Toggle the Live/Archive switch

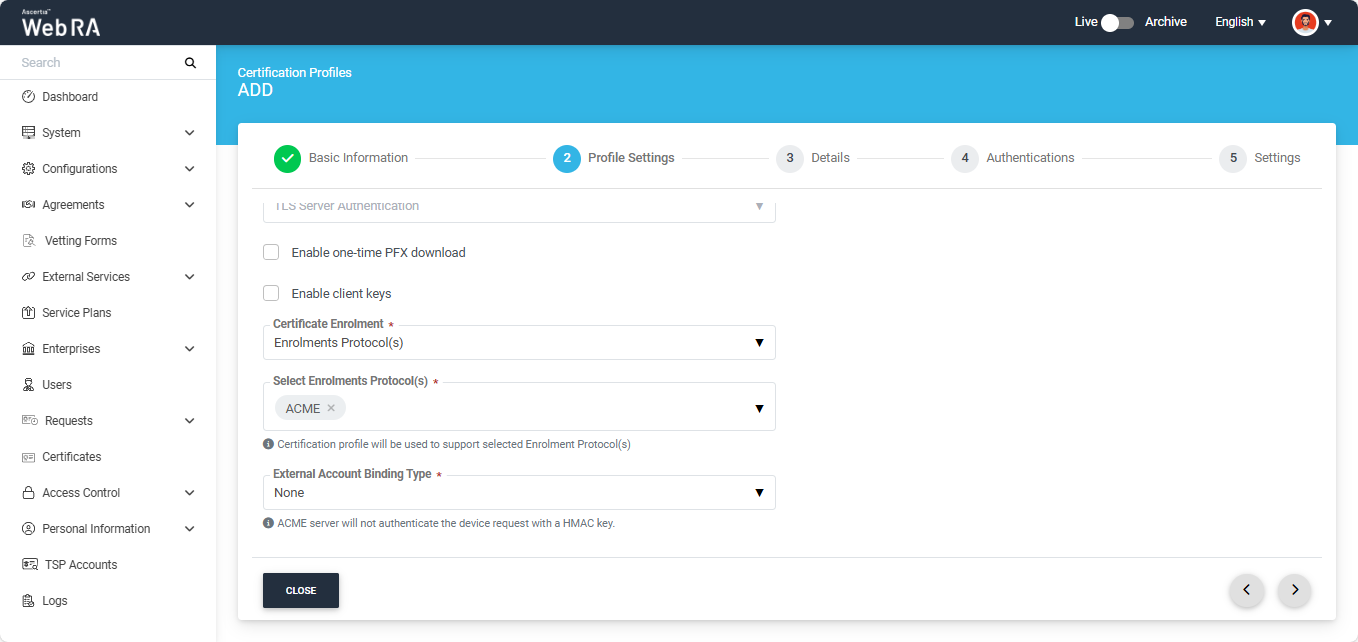pos(1116,22)
